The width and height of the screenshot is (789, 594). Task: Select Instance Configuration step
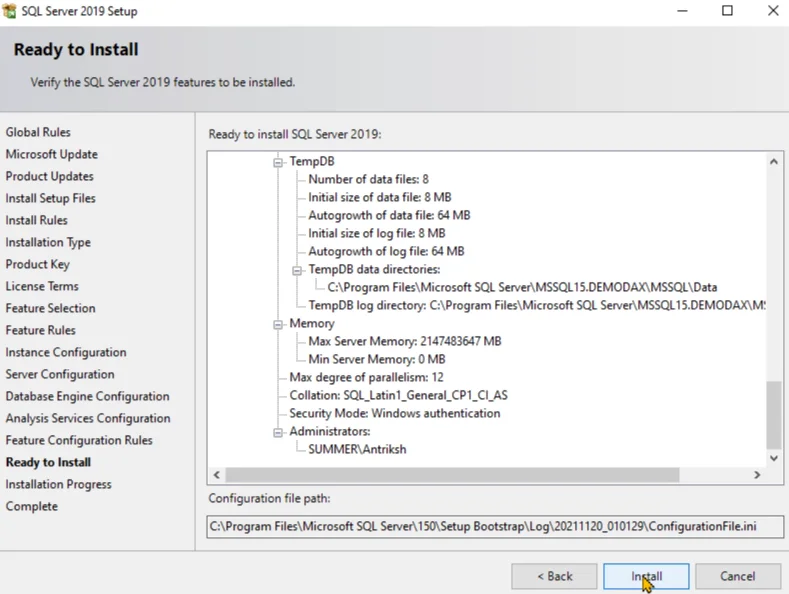[66, 352]
